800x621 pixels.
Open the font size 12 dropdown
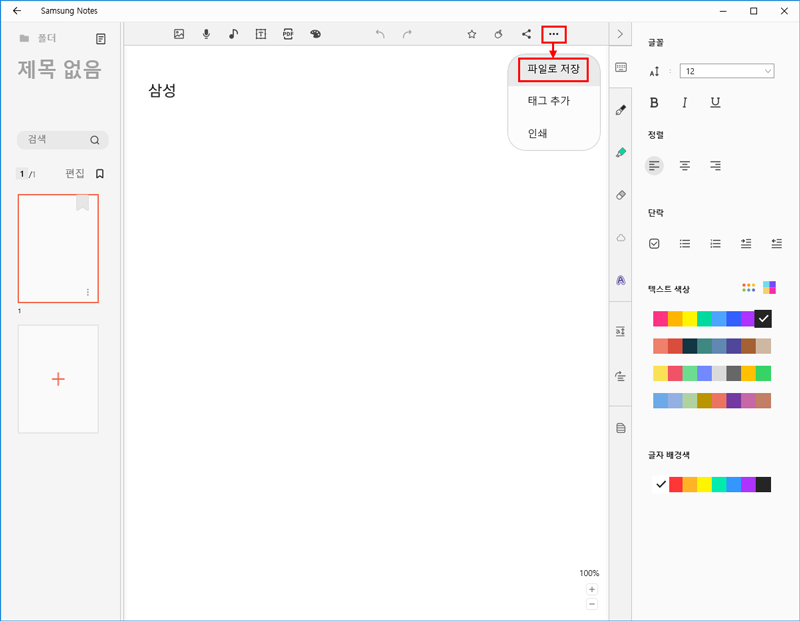[727, 71]
